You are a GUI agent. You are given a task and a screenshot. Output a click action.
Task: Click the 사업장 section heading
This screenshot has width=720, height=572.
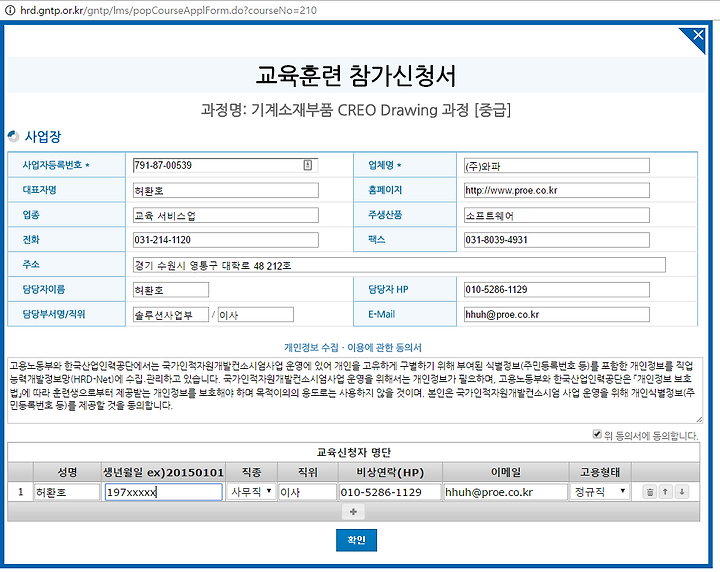pyautogui.click(x=43, y=136)
